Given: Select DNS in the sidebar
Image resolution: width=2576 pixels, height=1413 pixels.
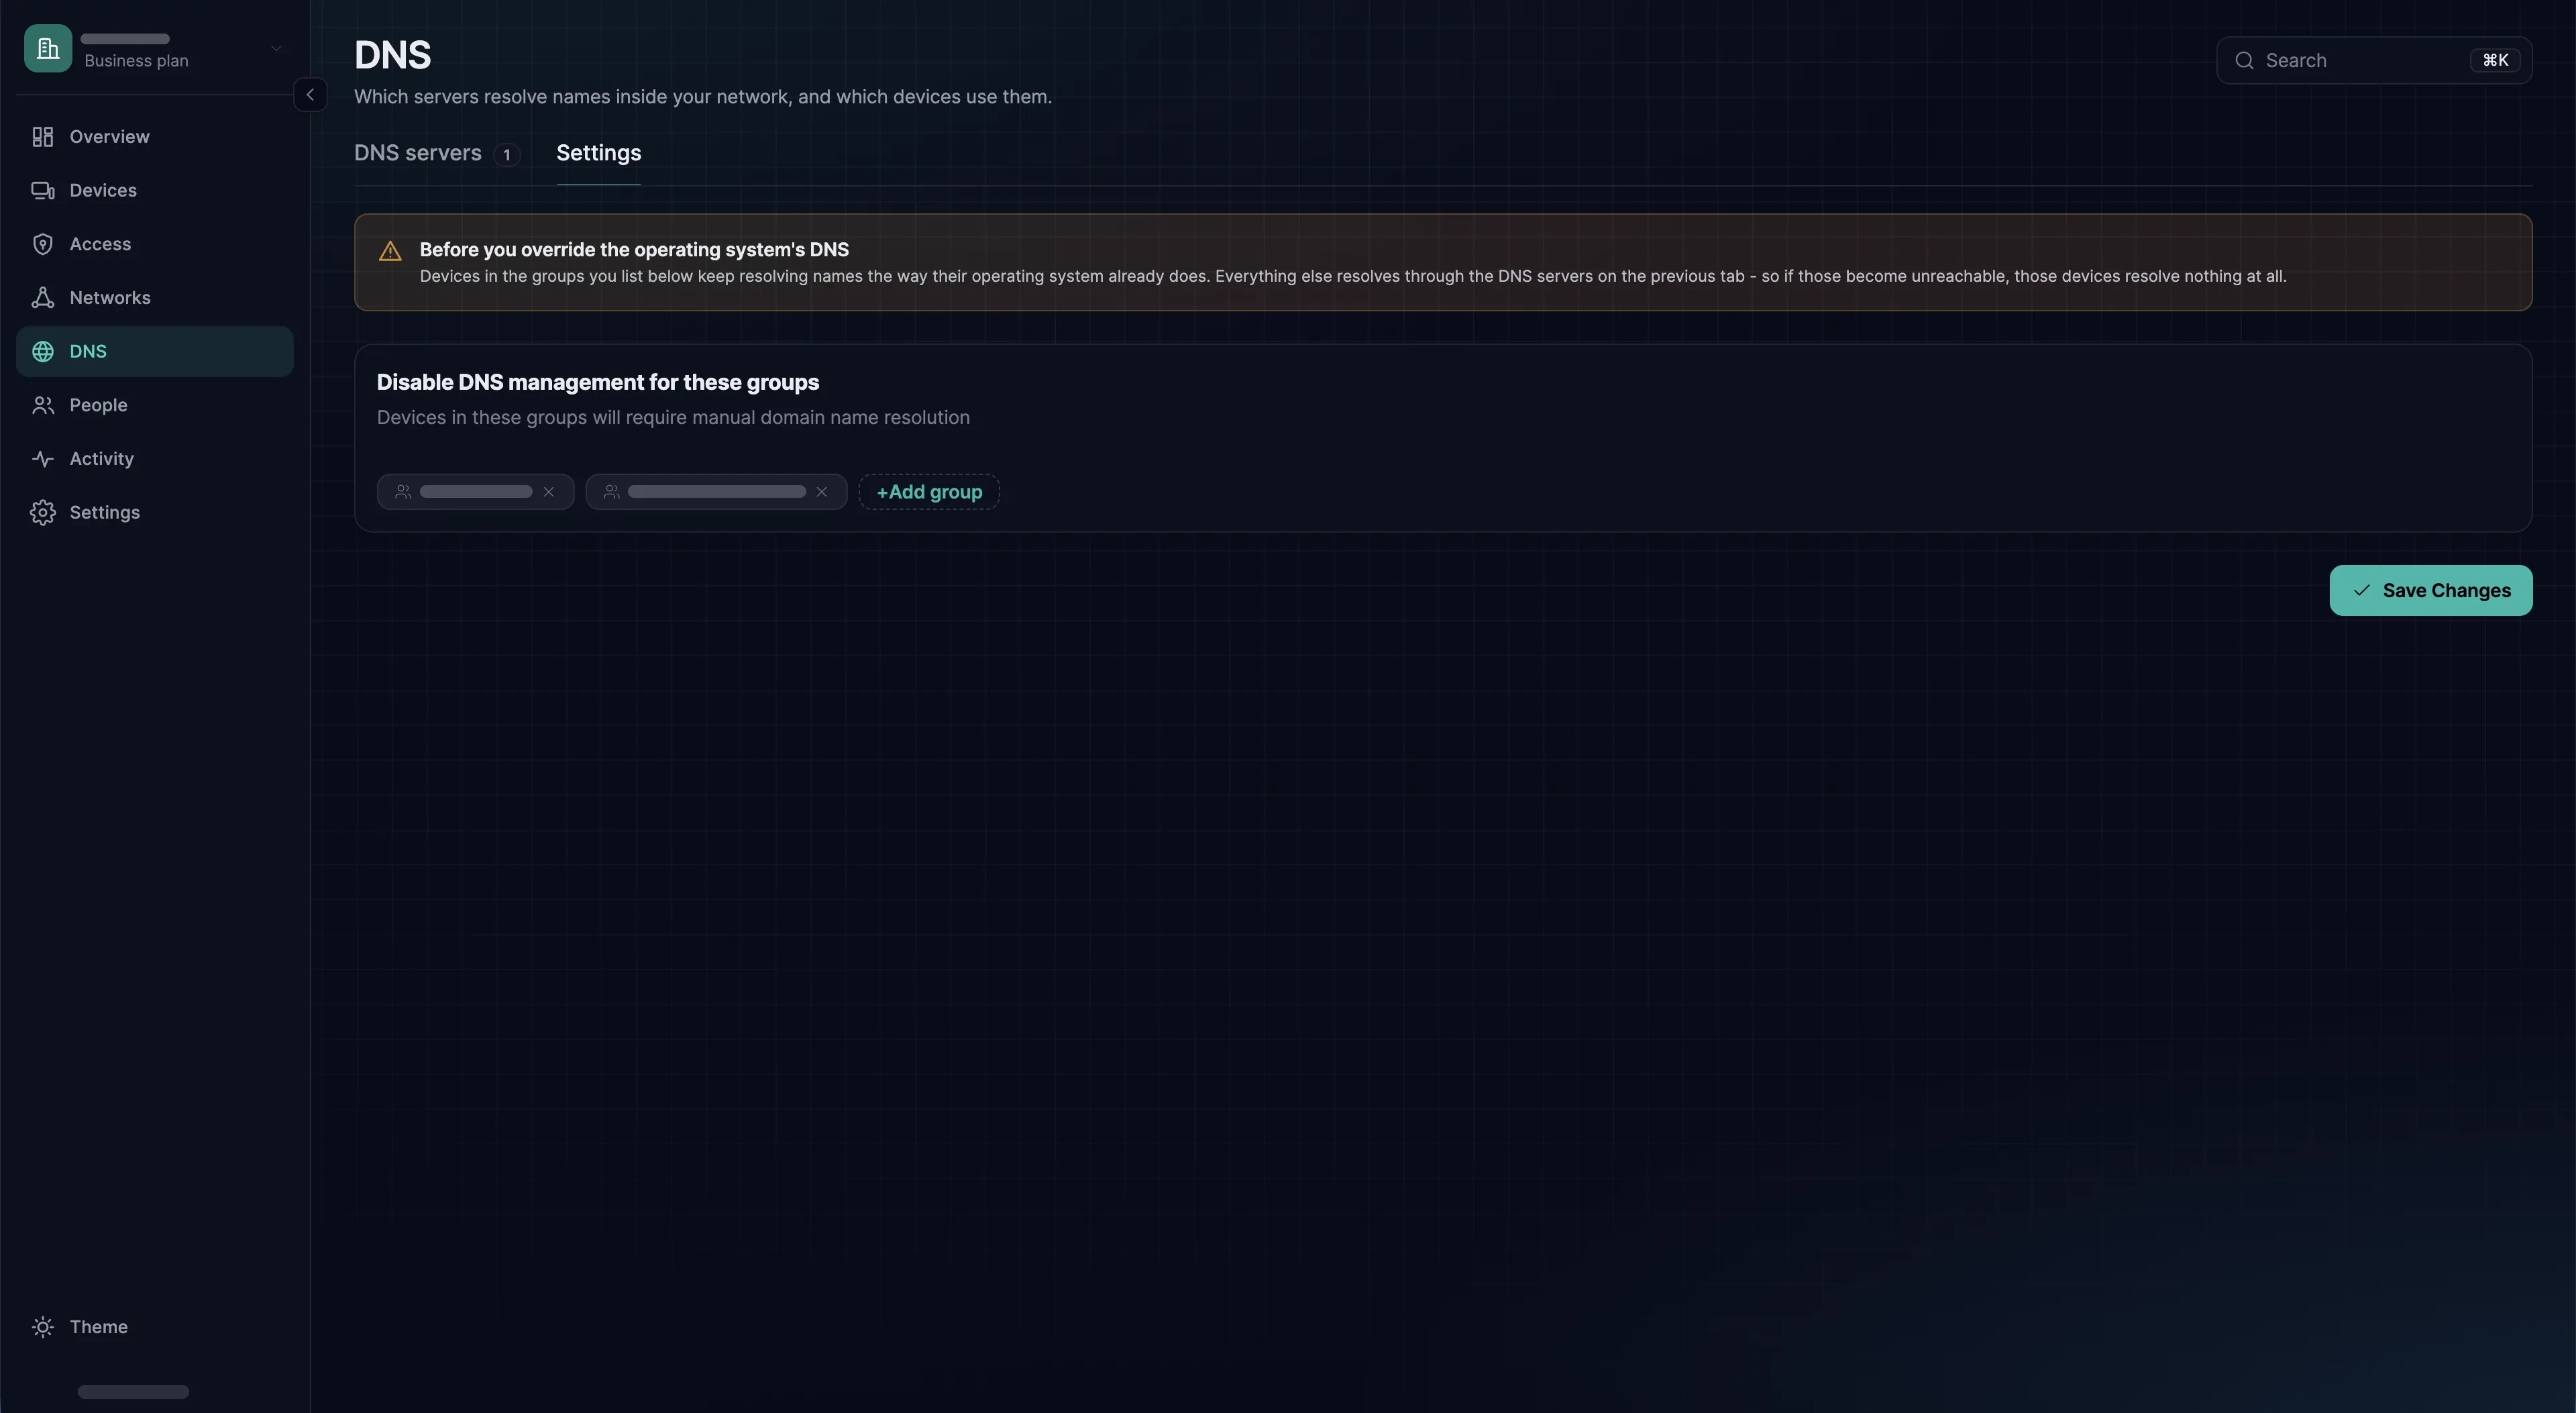Looking at the screenshot, I should [155, 351].
